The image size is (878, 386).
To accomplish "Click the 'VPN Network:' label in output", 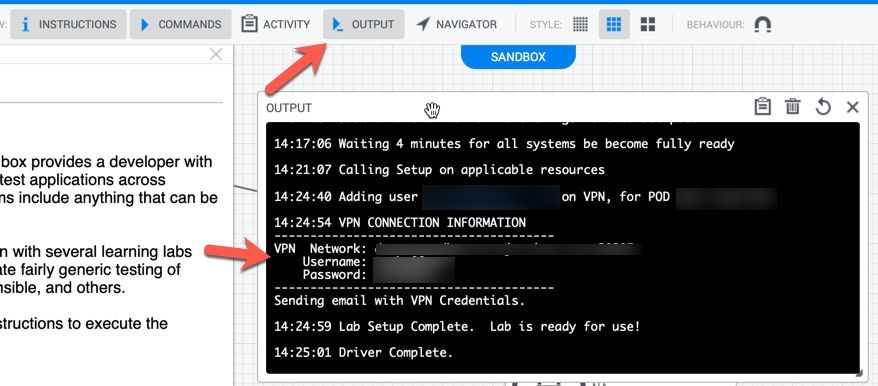I will pyautogui.click(x=320, y=248).
